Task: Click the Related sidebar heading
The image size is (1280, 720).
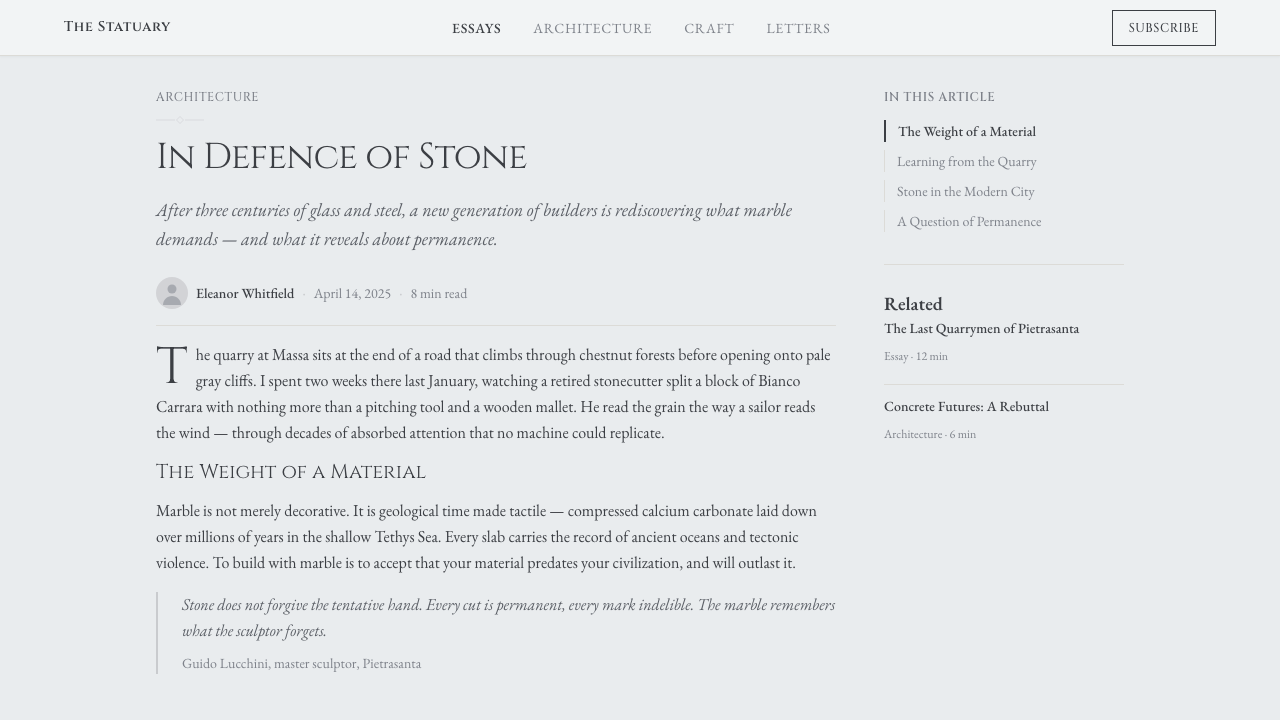Action: (913, 304)
